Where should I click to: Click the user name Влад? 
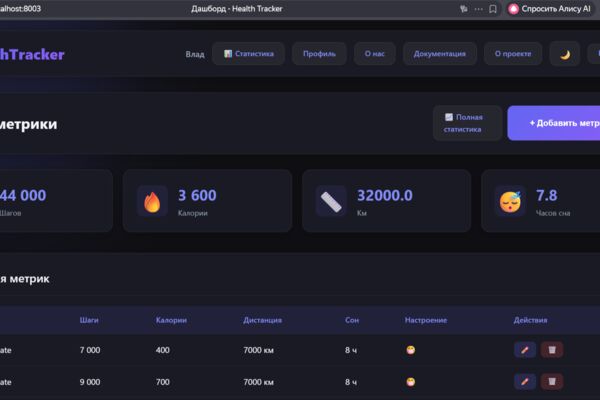pos(195,54)
